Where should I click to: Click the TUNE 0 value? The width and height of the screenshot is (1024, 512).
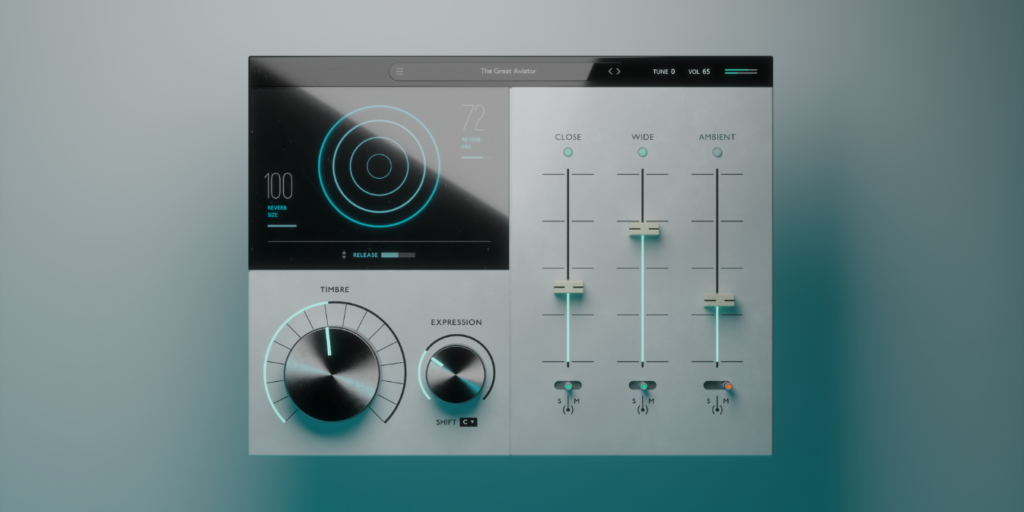coord(664,72)
